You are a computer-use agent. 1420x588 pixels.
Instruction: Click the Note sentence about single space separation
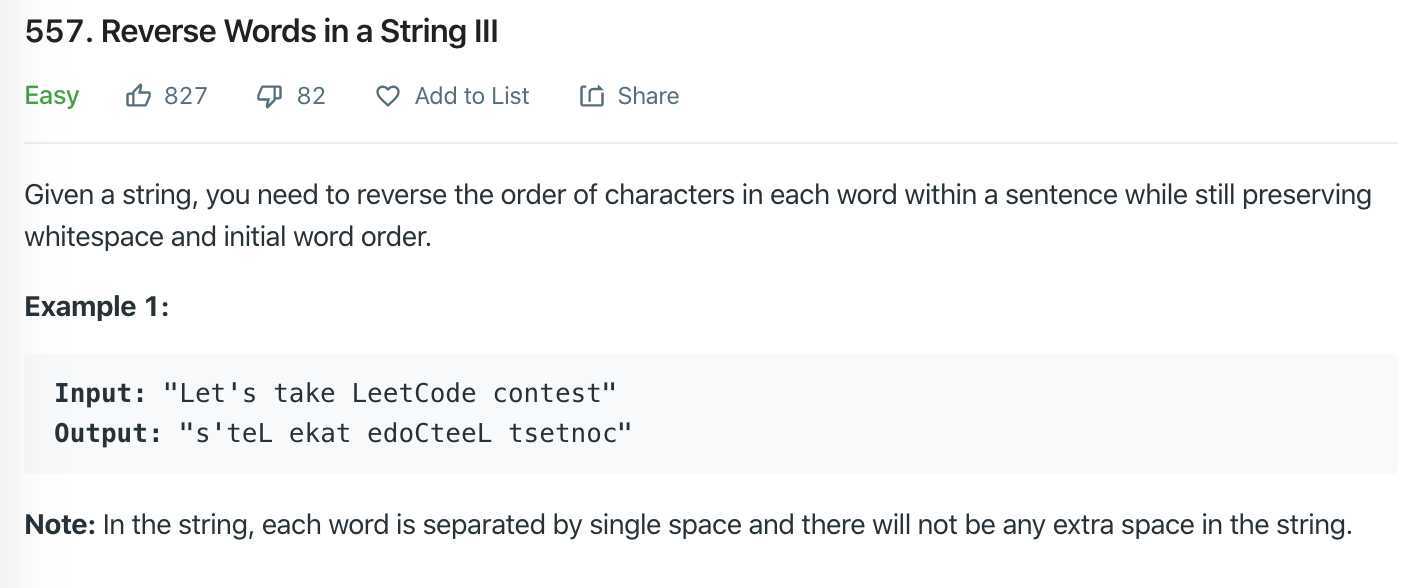[727, 524]
